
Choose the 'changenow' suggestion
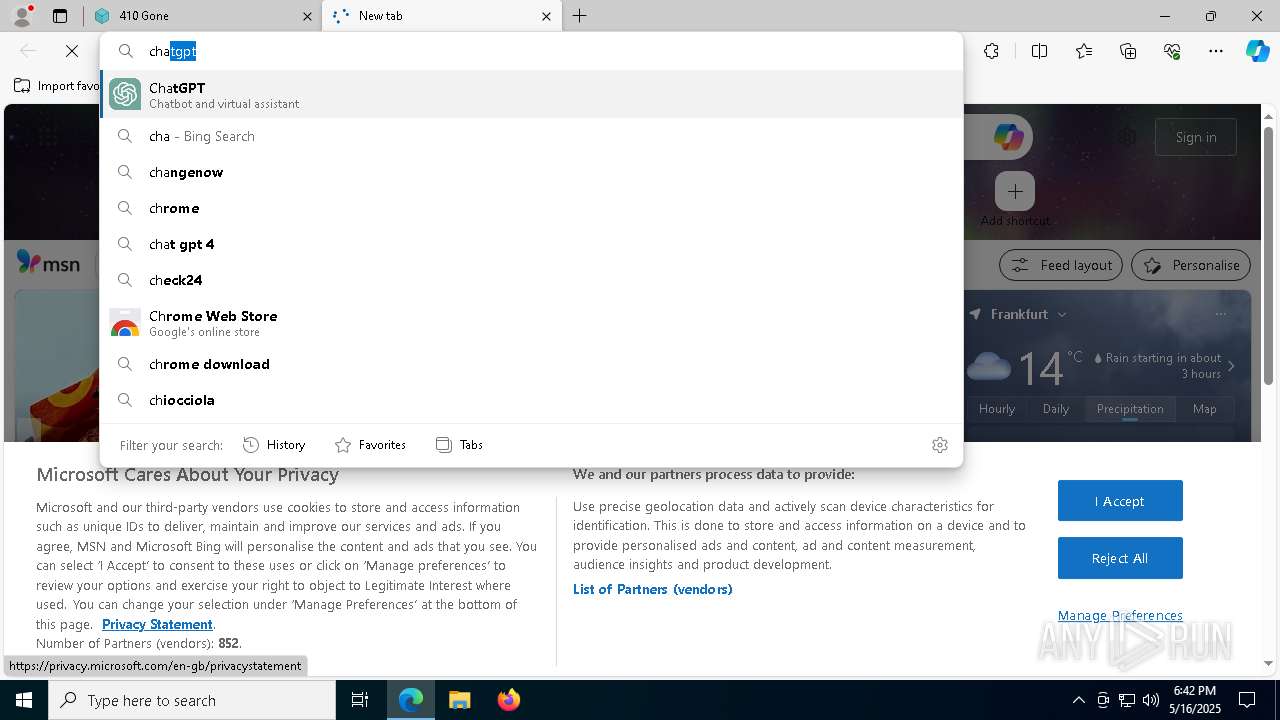point(531,172)
